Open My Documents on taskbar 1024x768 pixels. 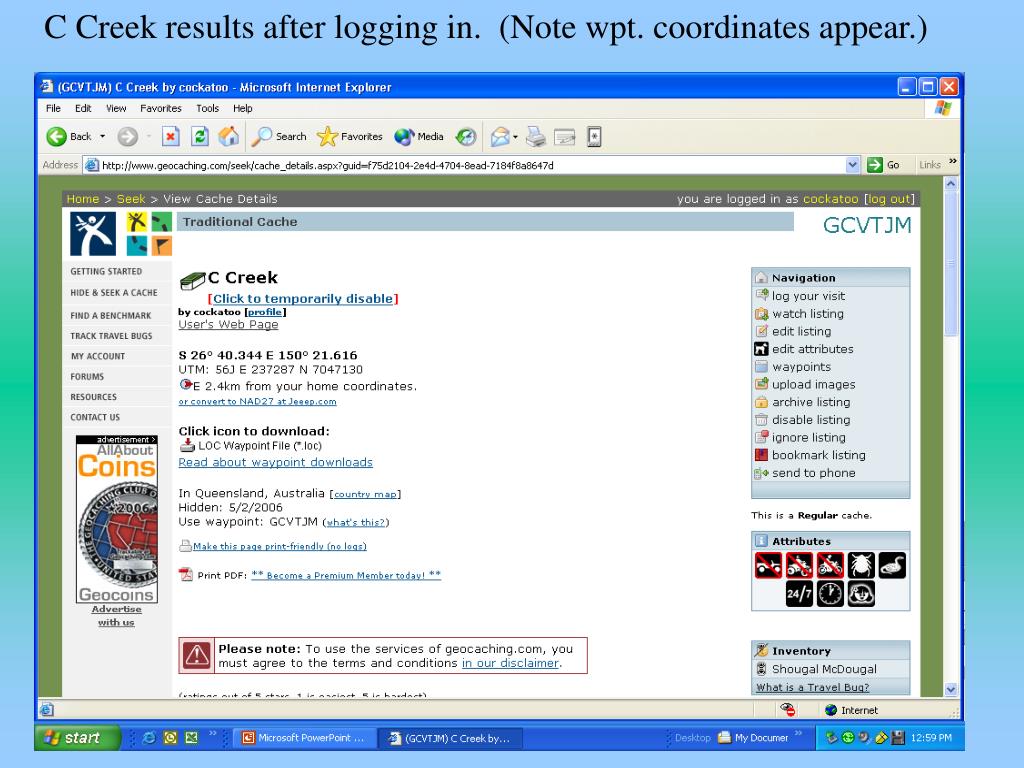[x=754, y=738]
